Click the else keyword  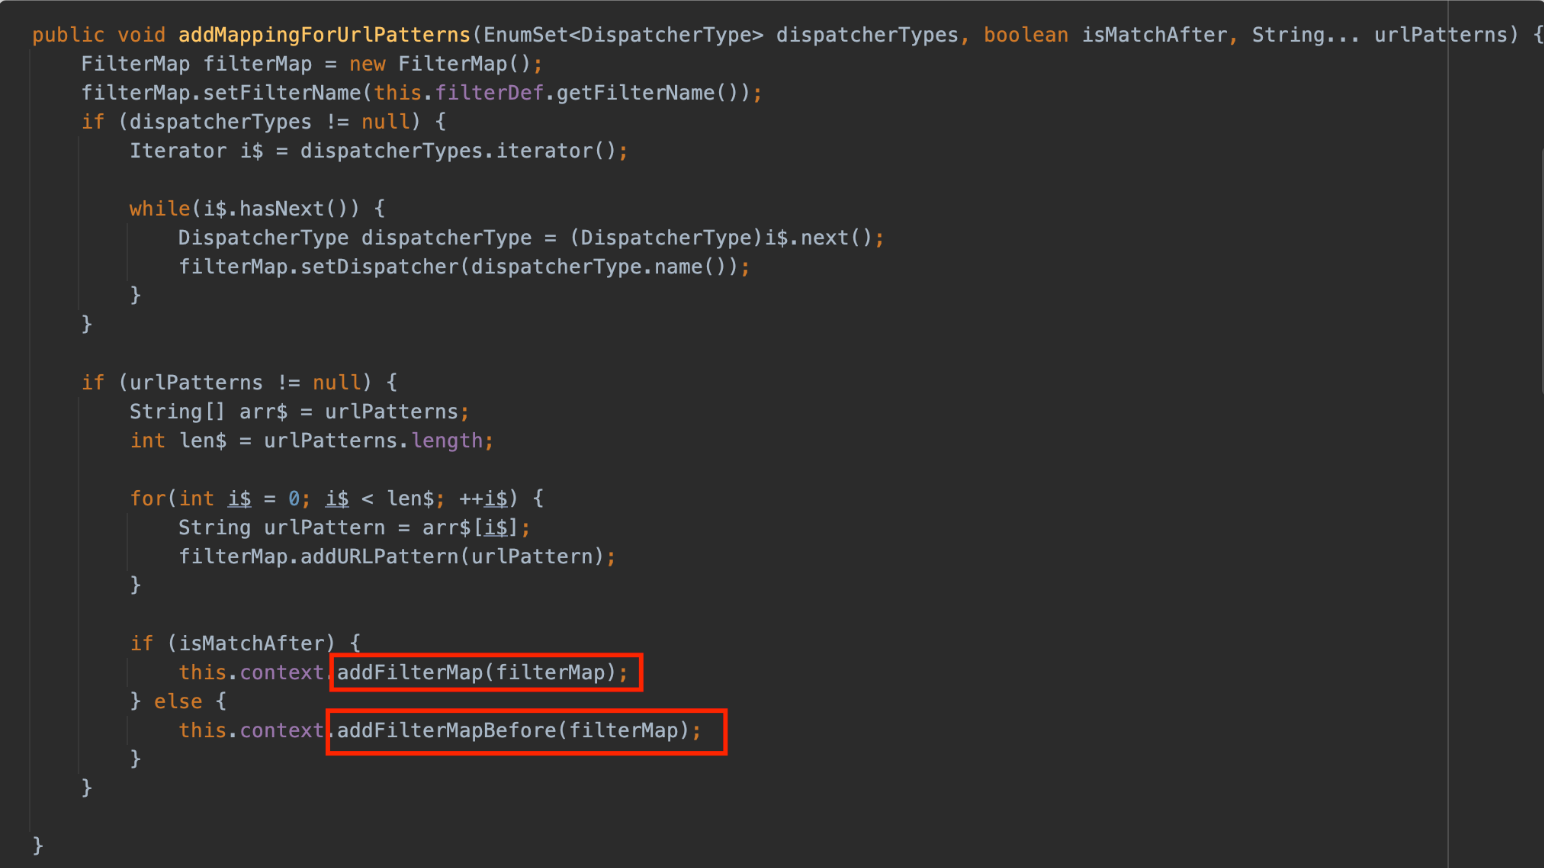pyautogui.click(x=178, y=702)
